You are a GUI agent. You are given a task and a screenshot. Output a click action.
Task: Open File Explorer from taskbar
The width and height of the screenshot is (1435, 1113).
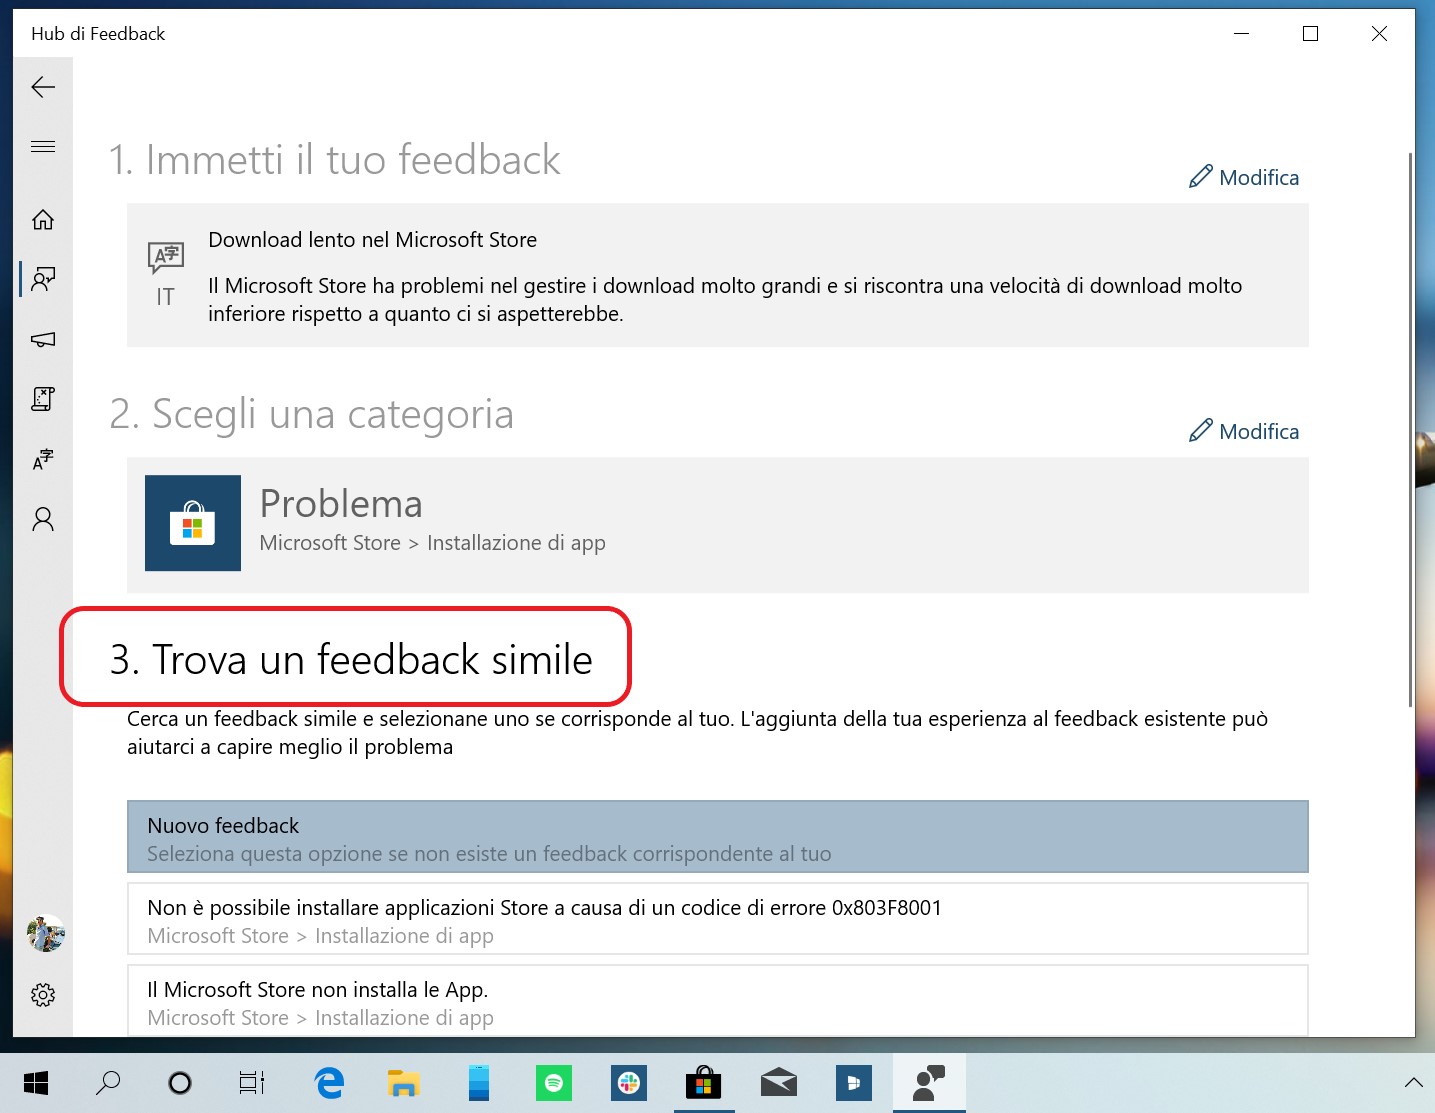404,1083
